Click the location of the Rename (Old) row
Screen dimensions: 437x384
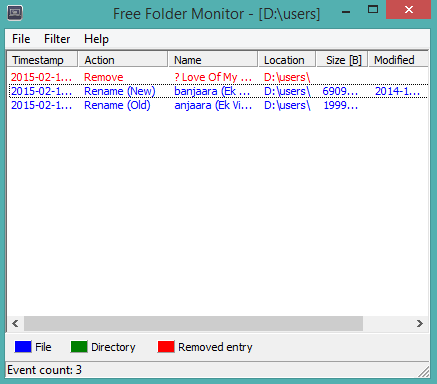pyautogui.click(x=287, y=105)
